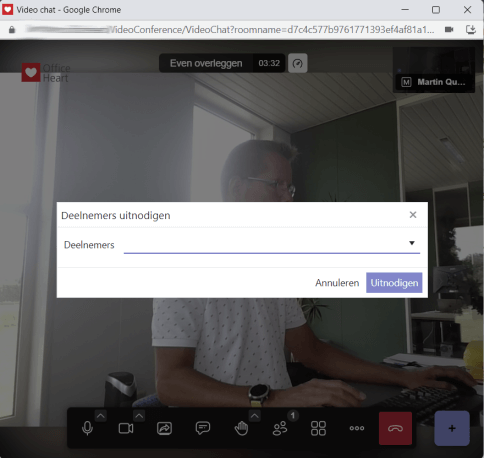Image resolution: width=484 pixels, height=458 pixels.
Task: Click the Annuleren button
Action: (337, 283)
